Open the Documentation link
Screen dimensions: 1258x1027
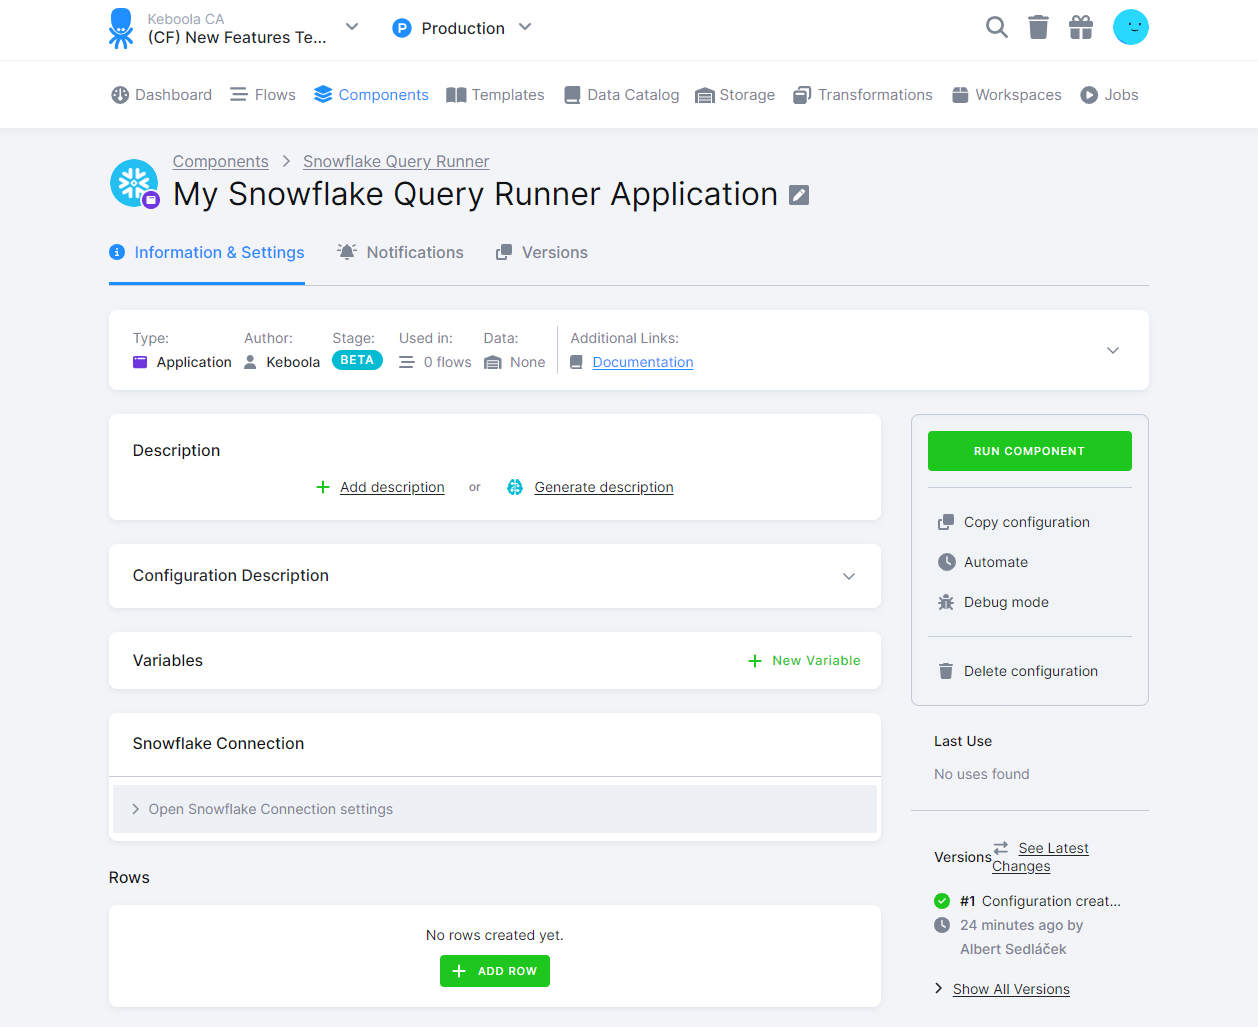point(643,362)
